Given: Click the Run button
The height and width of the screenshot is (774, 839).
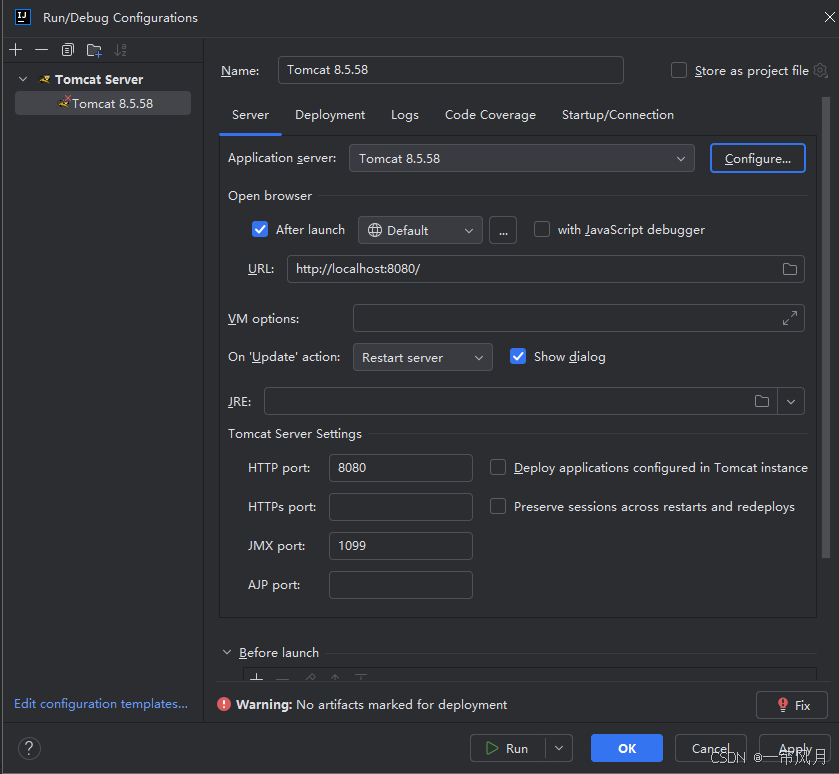Looking at the screenshot, I should click(507, 748).
